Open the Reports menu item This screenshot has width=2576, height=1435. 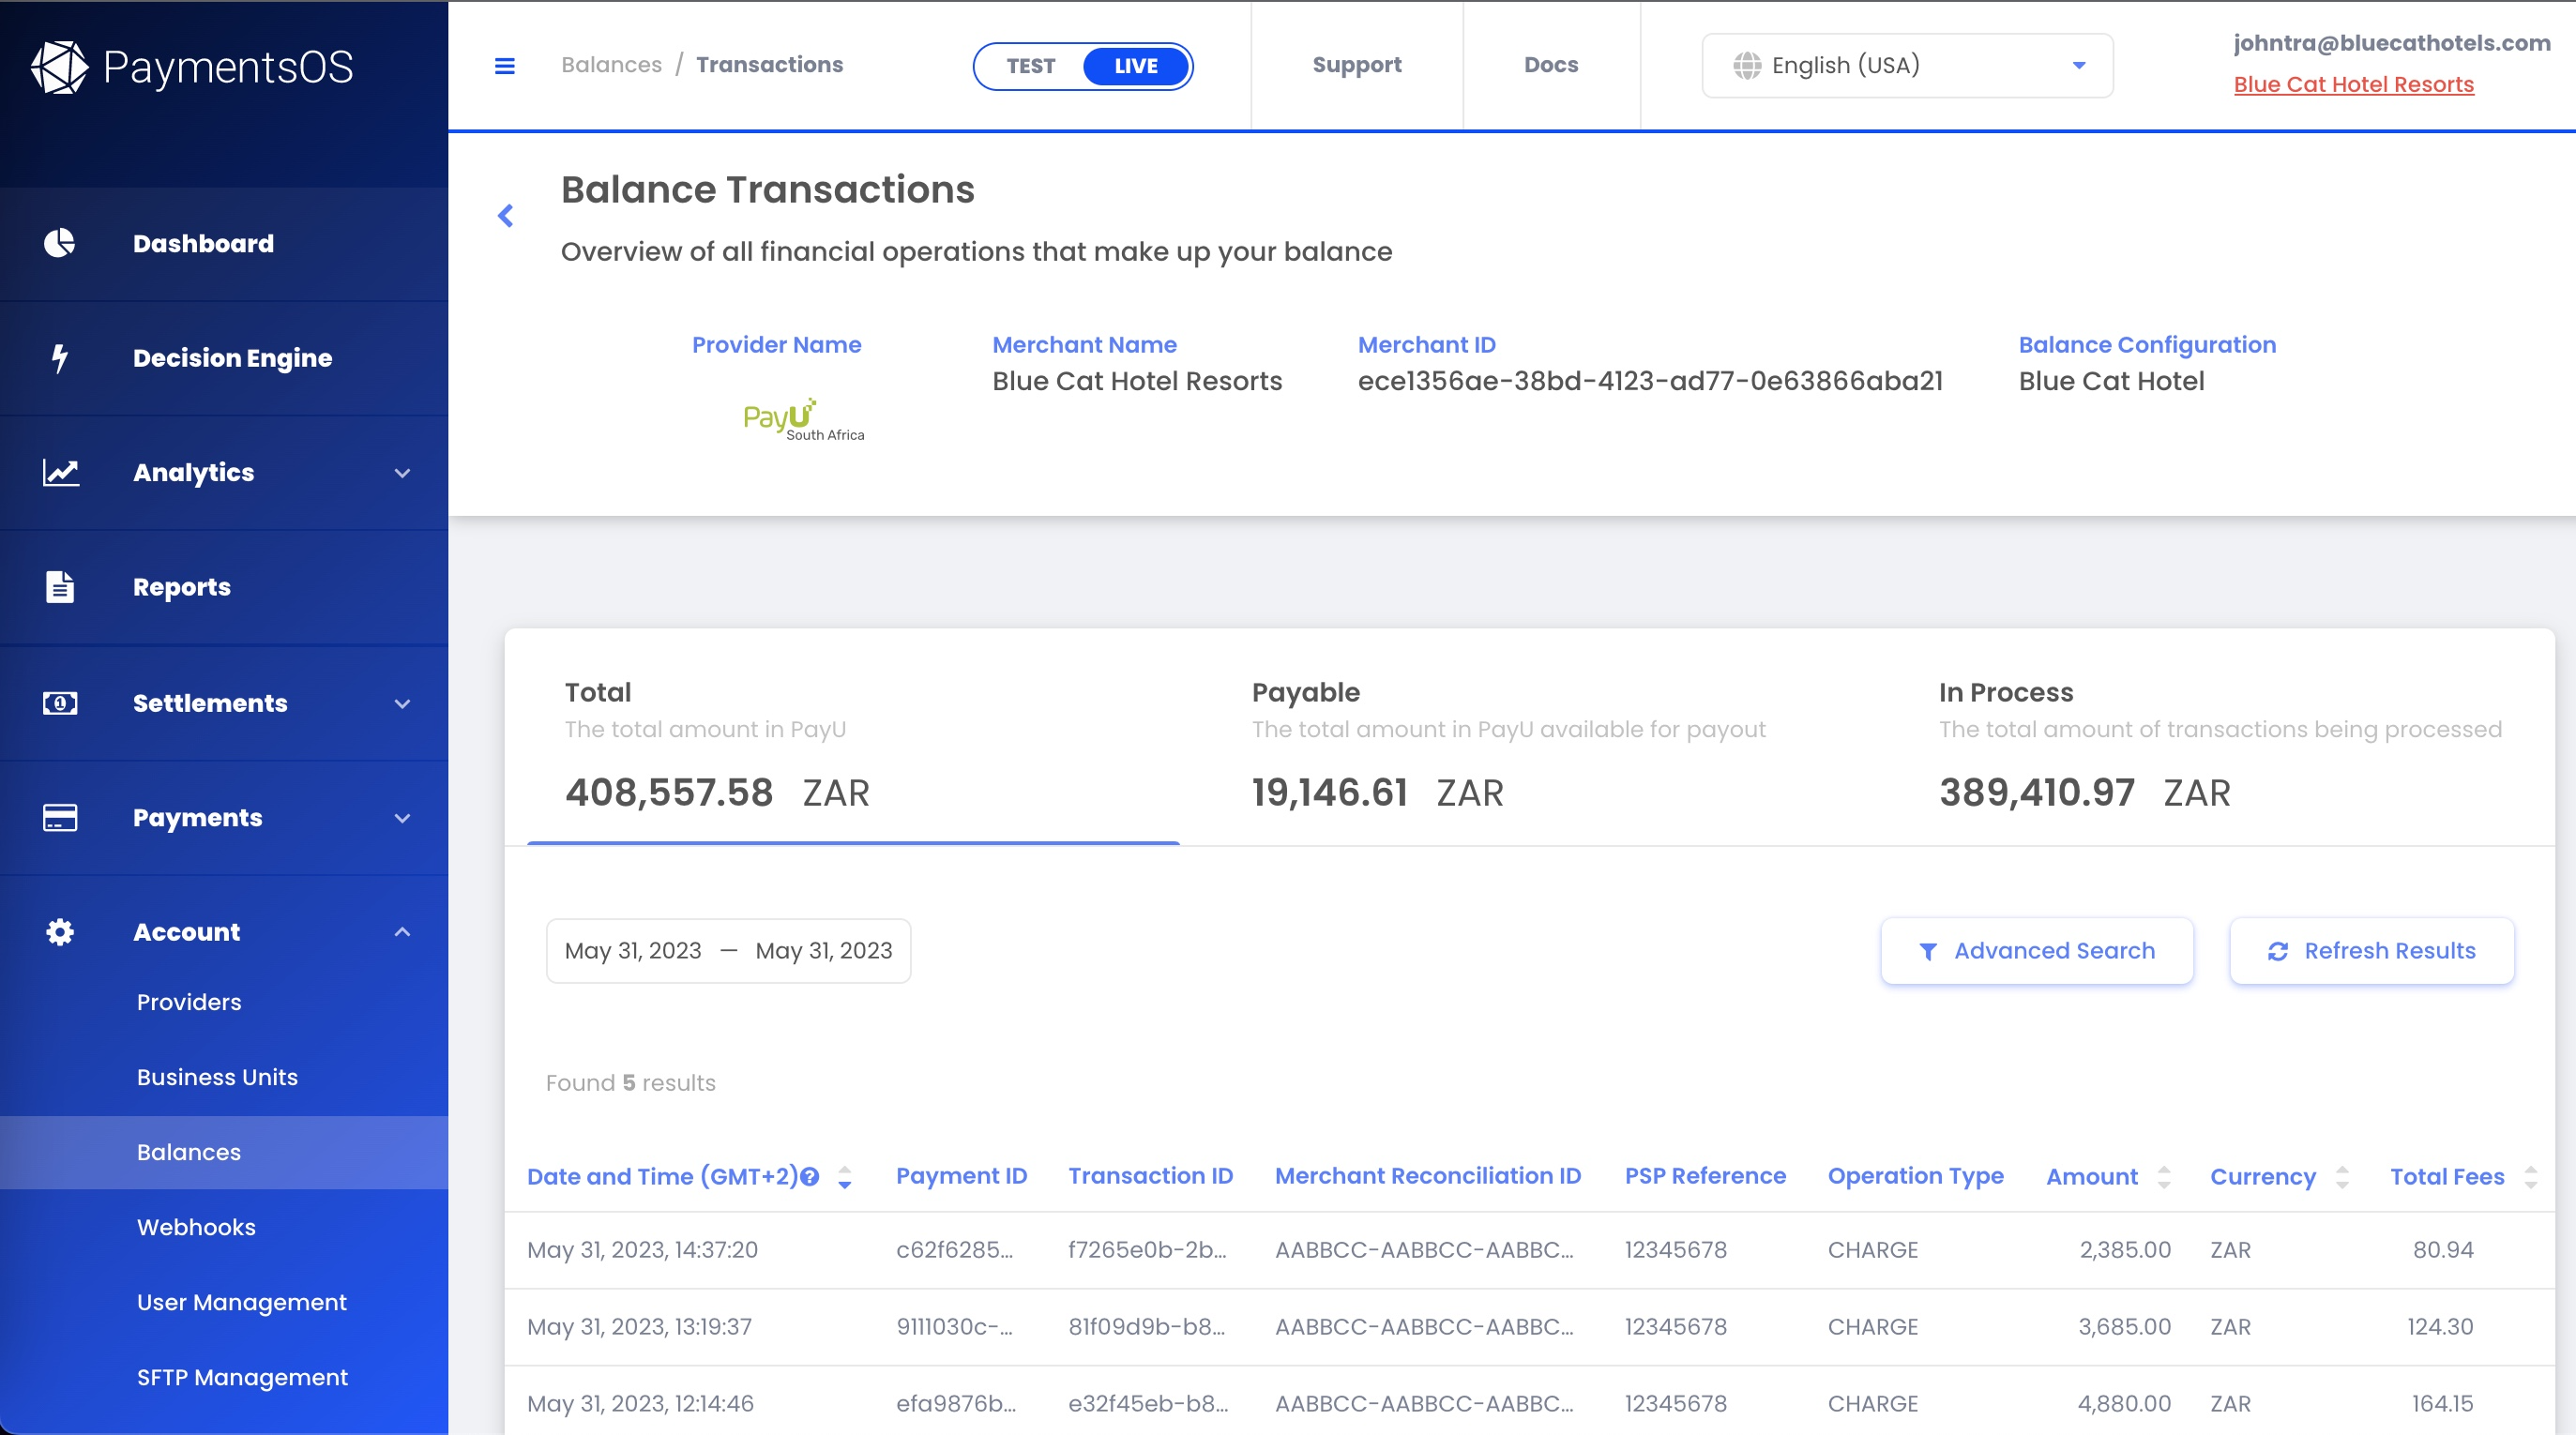(224, 587)
